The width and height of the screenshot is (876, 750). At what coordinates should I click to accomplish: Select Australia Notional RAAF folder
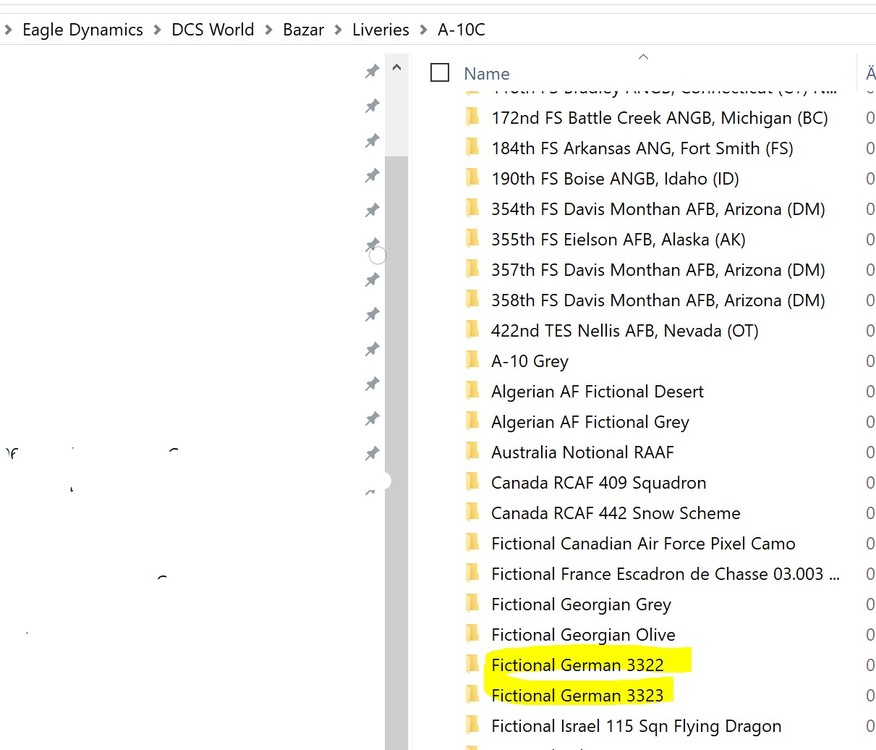click(582, 452)
